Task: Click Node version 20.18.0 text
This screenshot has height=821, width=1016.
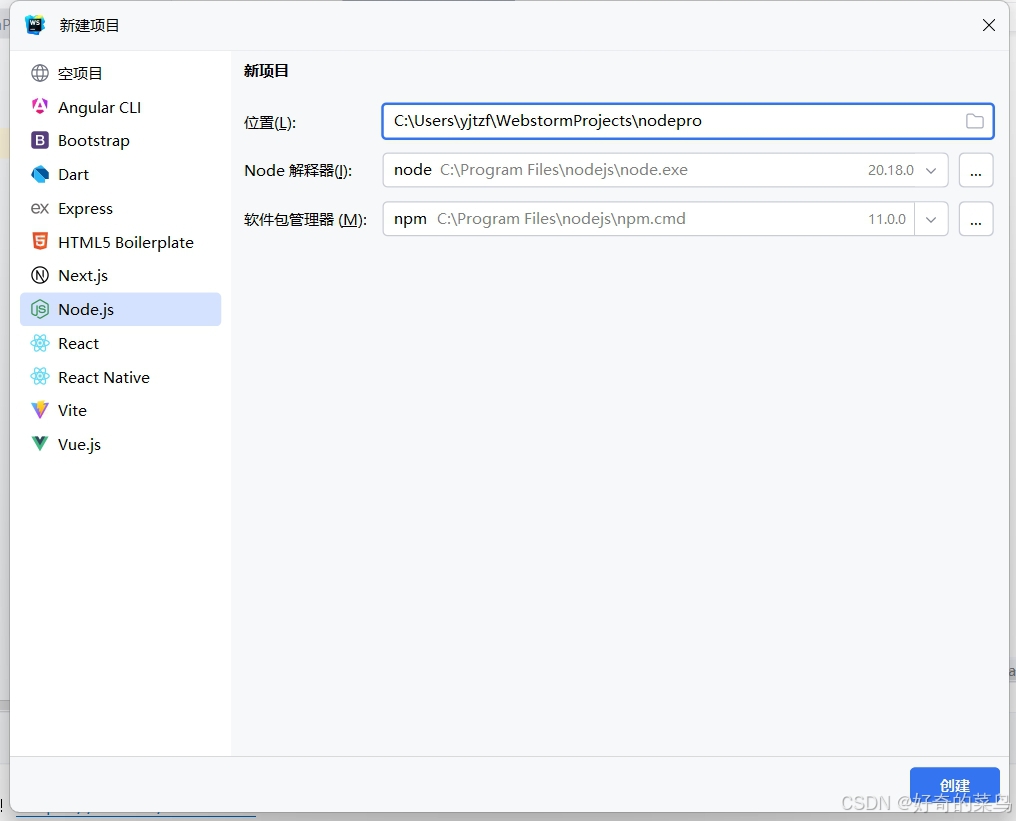Action: pyautogui.click(x=890, y=170)
